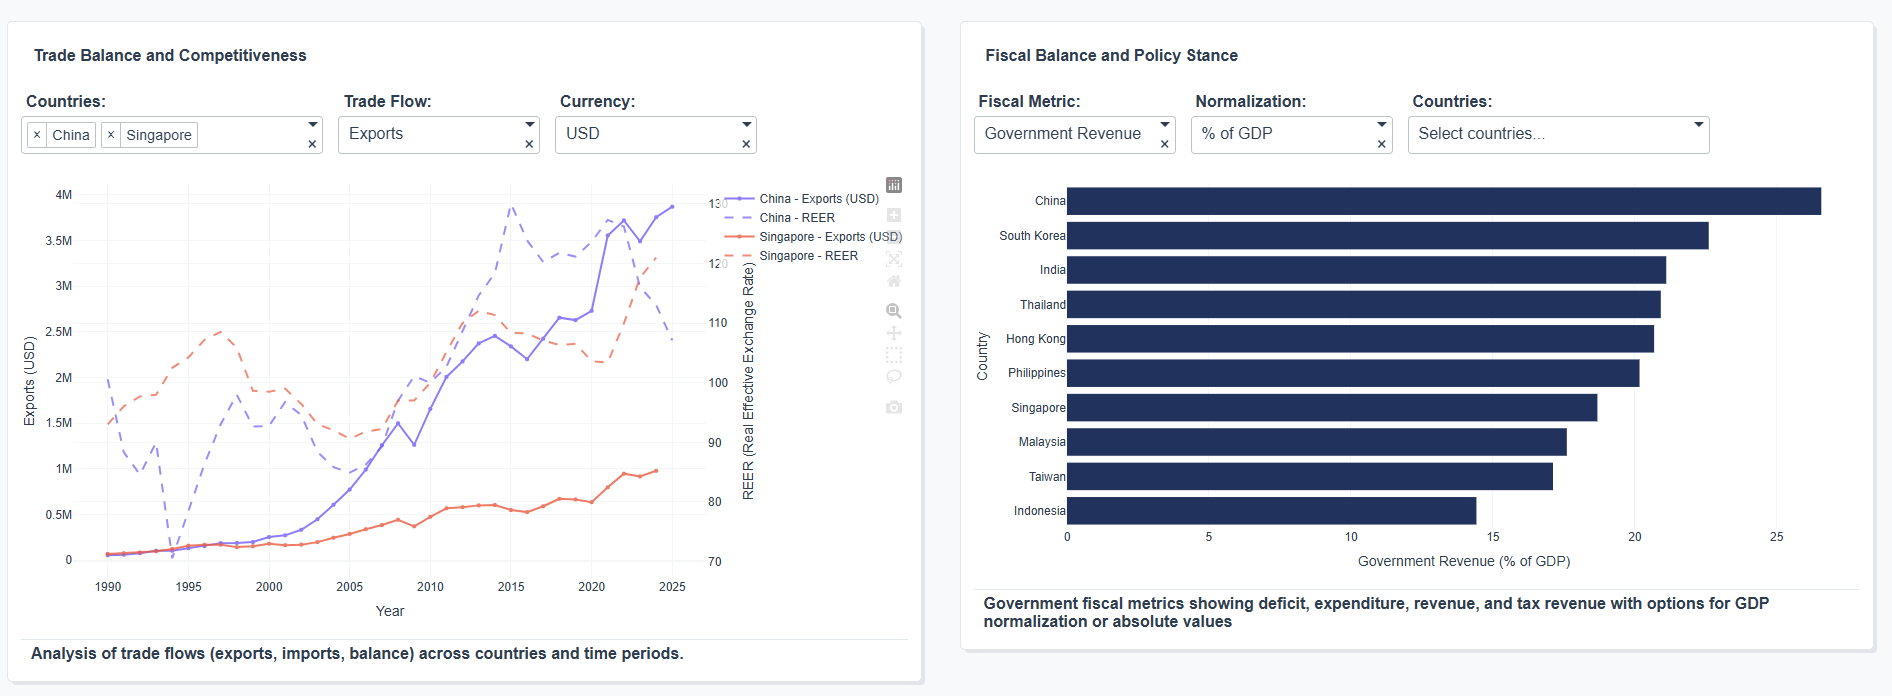Click the Select countries input field
Viewport: 1892px width, 696px height.
(x=1546, y=134)
